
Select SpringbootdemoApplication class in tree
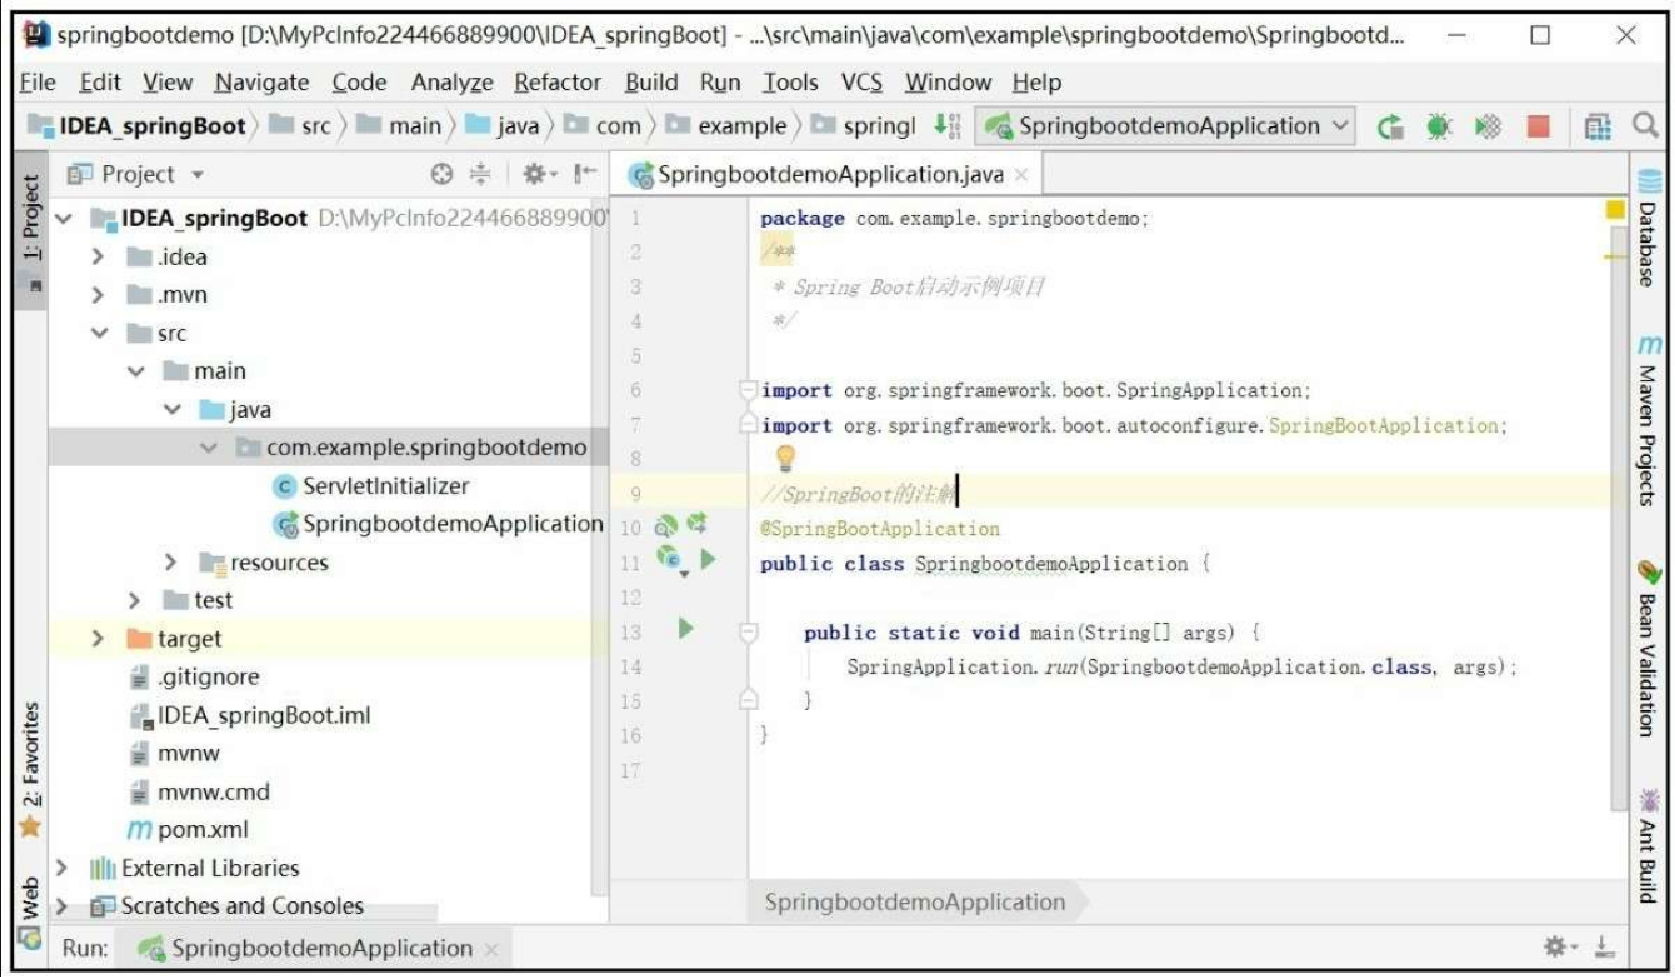pos(438,524)
